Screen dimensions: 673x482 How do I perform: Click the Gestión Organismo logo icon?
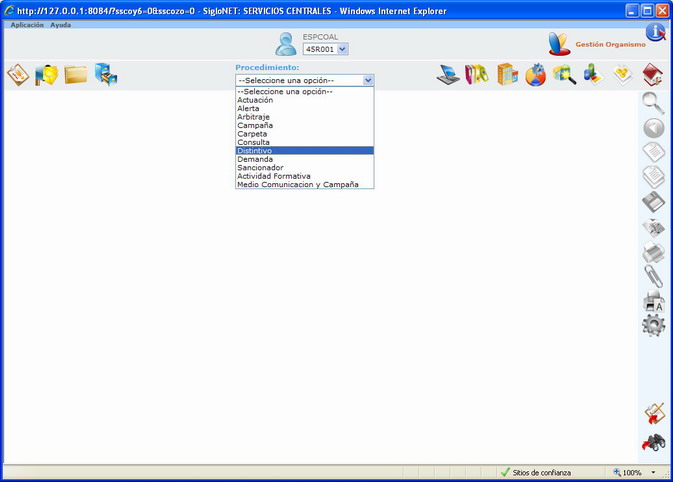point(559,44)
